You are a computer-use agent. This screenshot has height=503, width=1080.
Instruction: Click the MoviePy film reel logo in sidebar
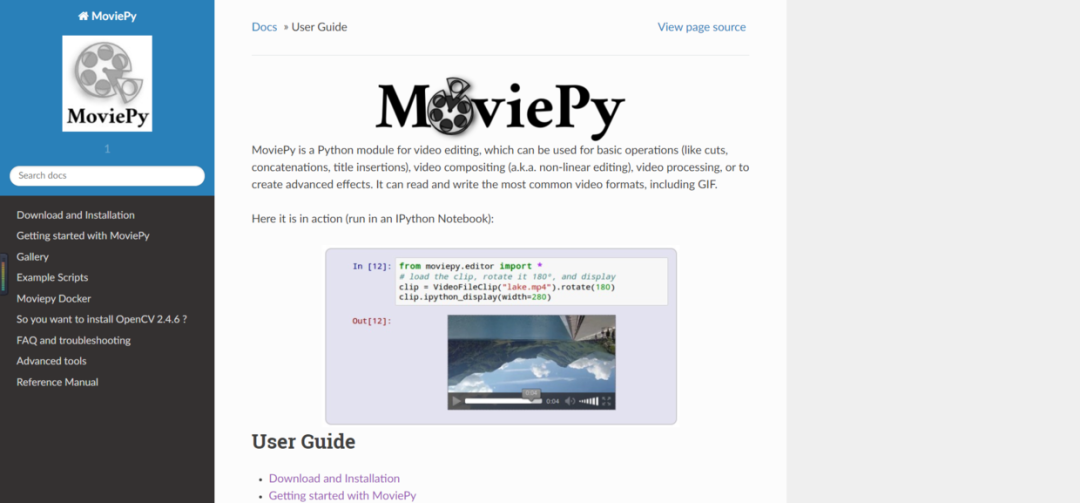tap(107, 83)
